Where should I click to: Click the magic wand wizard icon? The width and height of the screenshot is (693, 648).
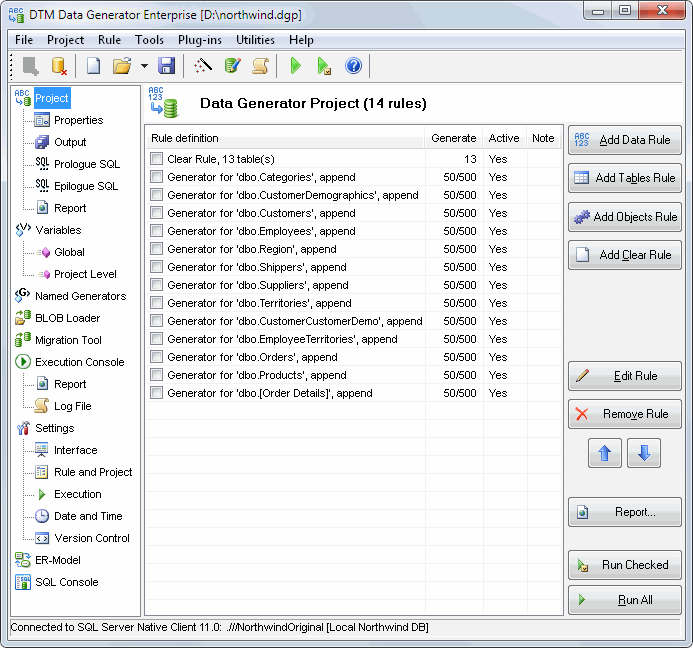[203, 66]
